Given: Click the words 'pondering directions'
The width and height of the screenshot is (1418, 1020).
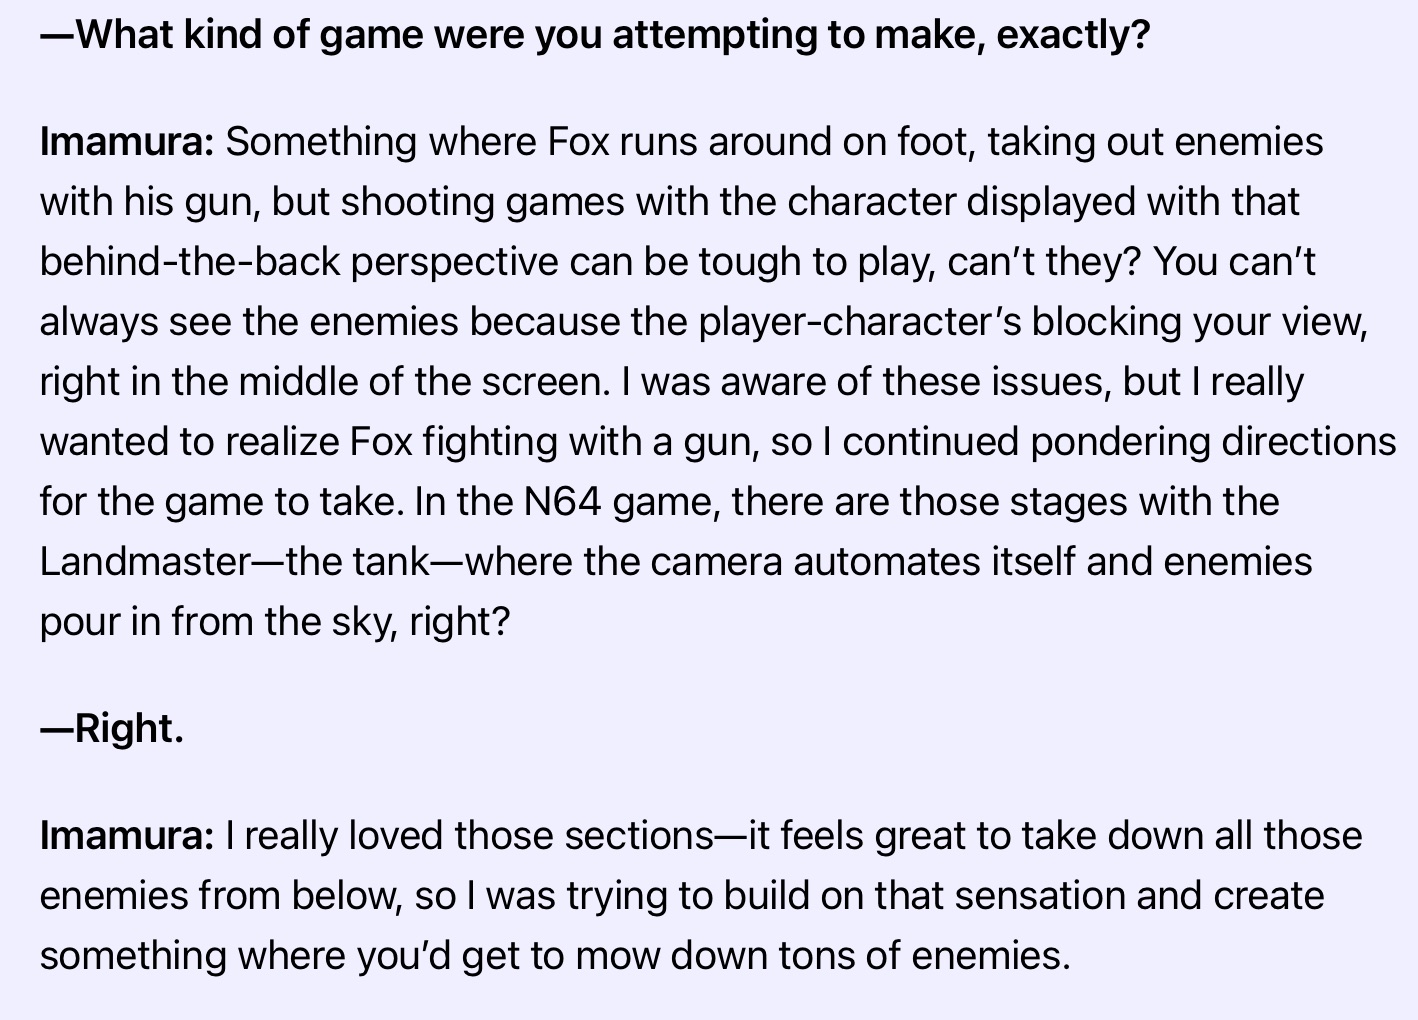Looking at the screenshot, I should coord(1213,442).
